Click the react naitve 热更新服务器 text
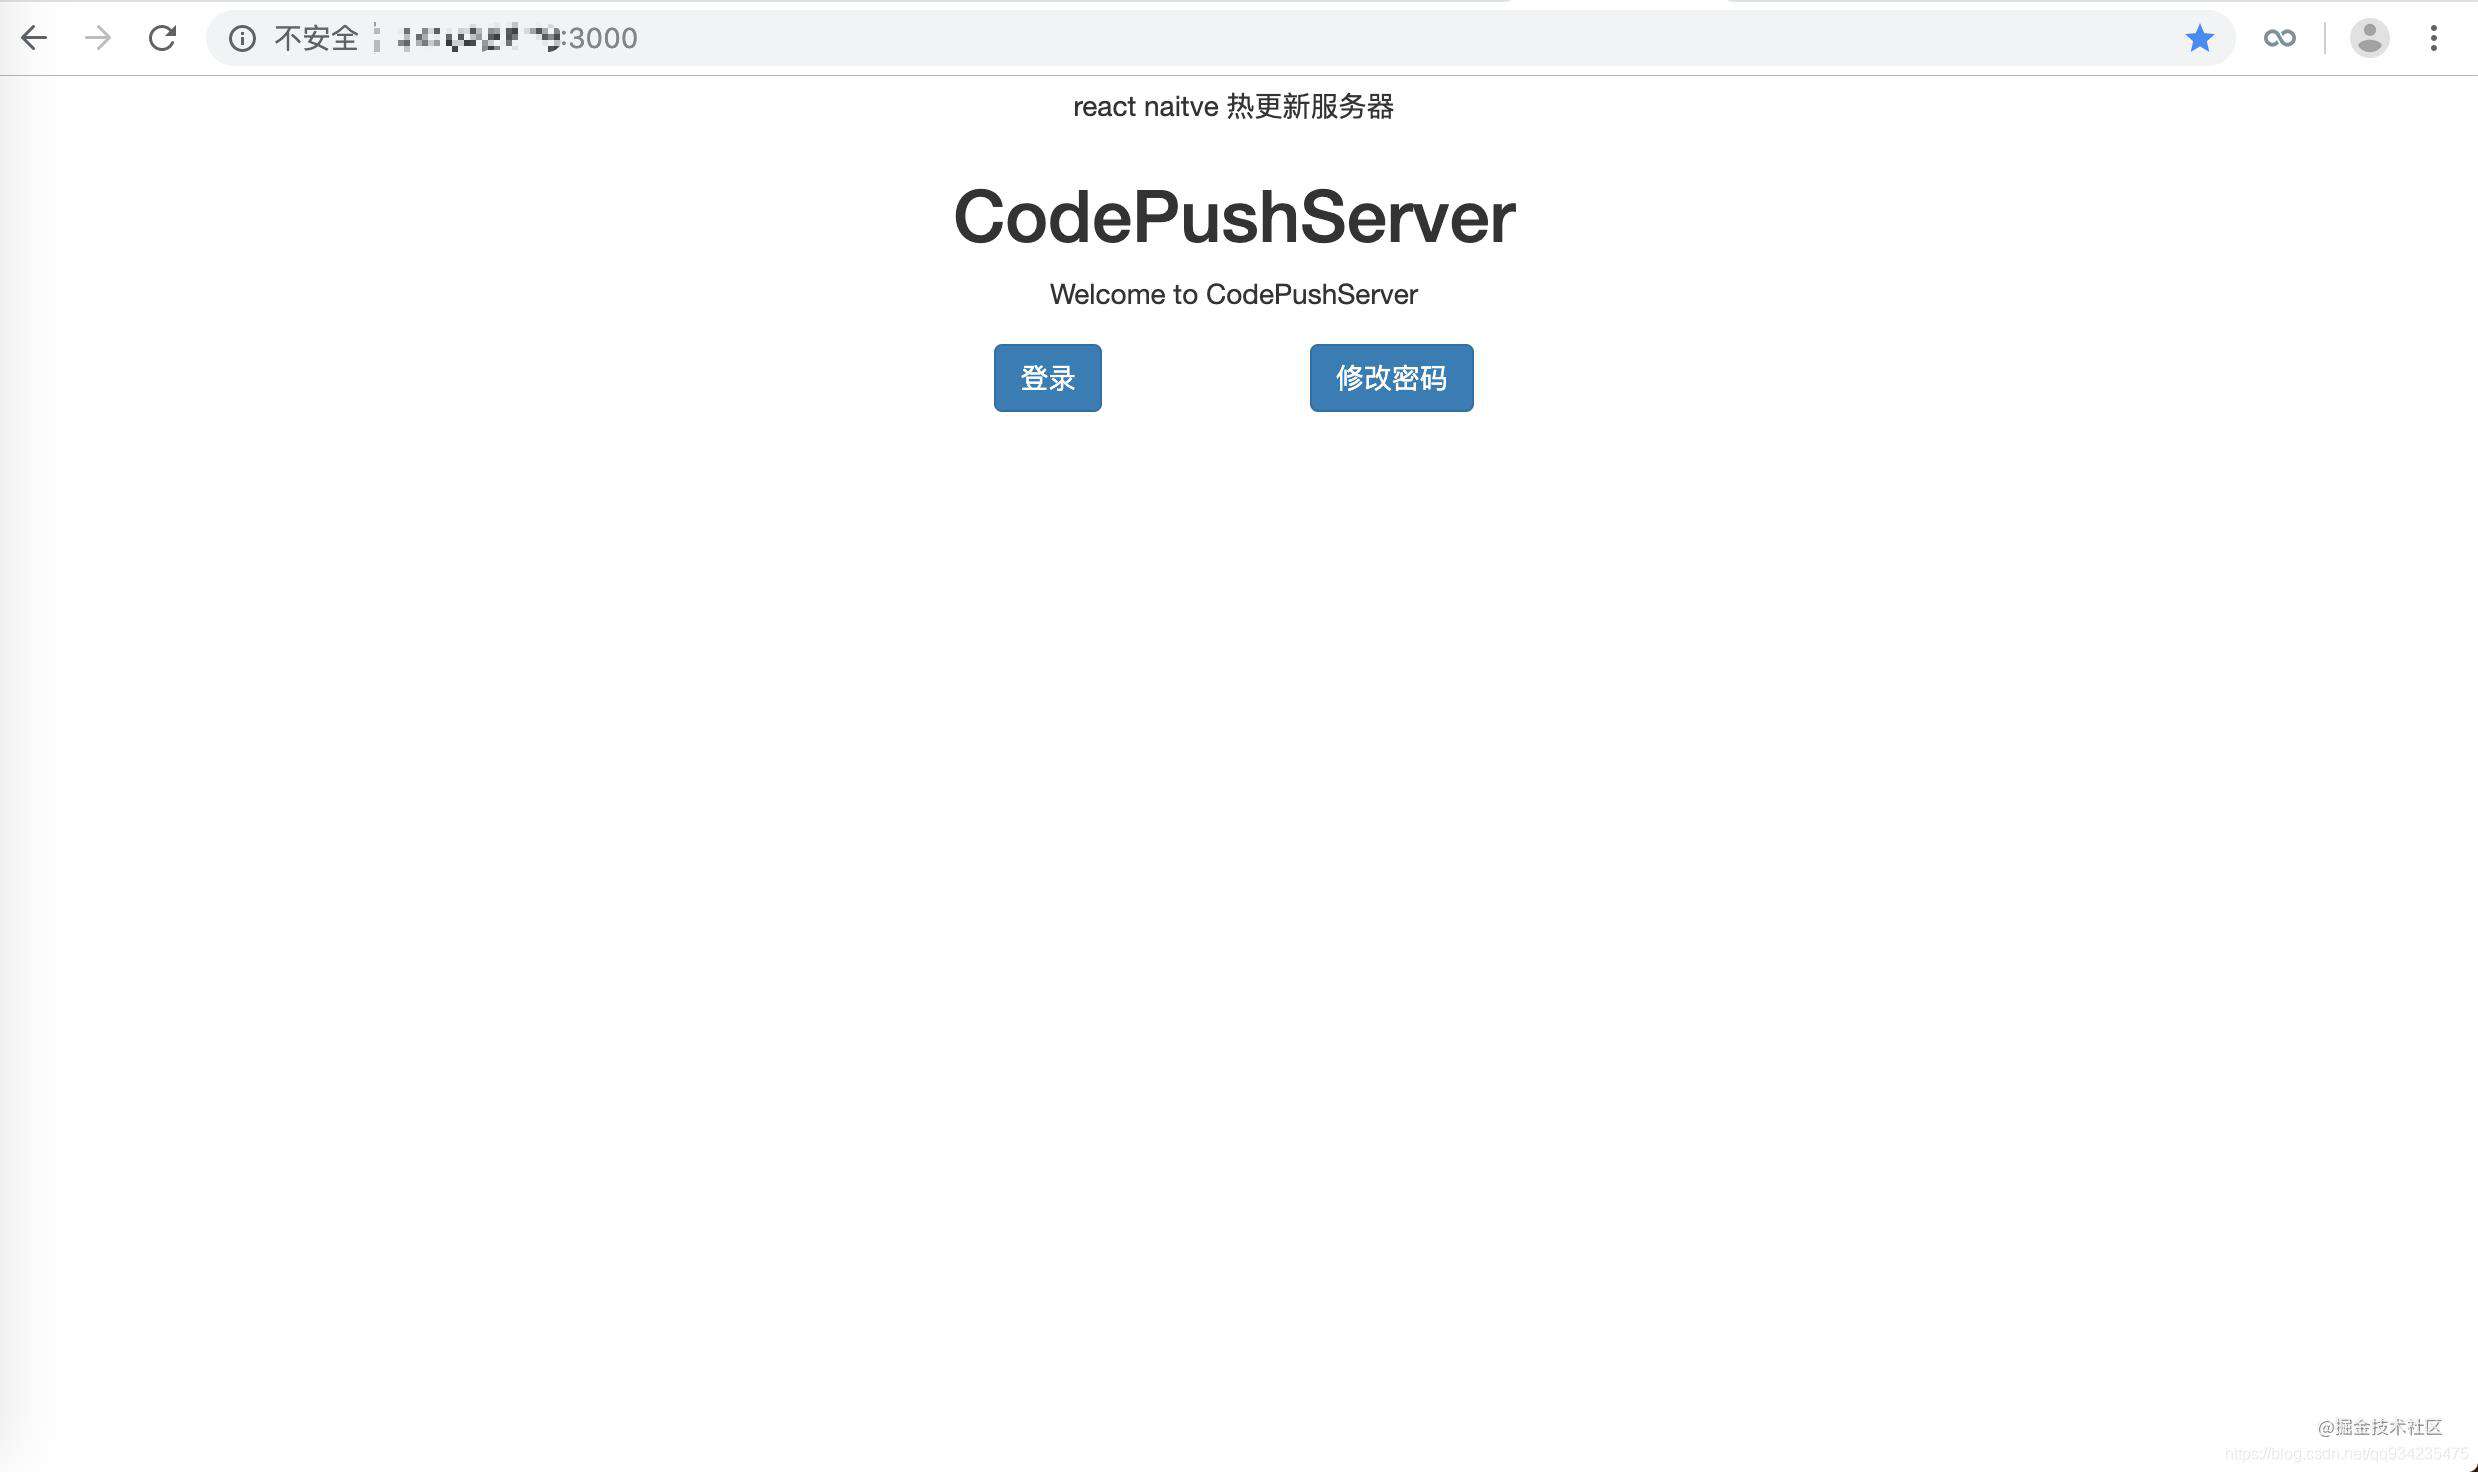 click(x=1233, y=106)
